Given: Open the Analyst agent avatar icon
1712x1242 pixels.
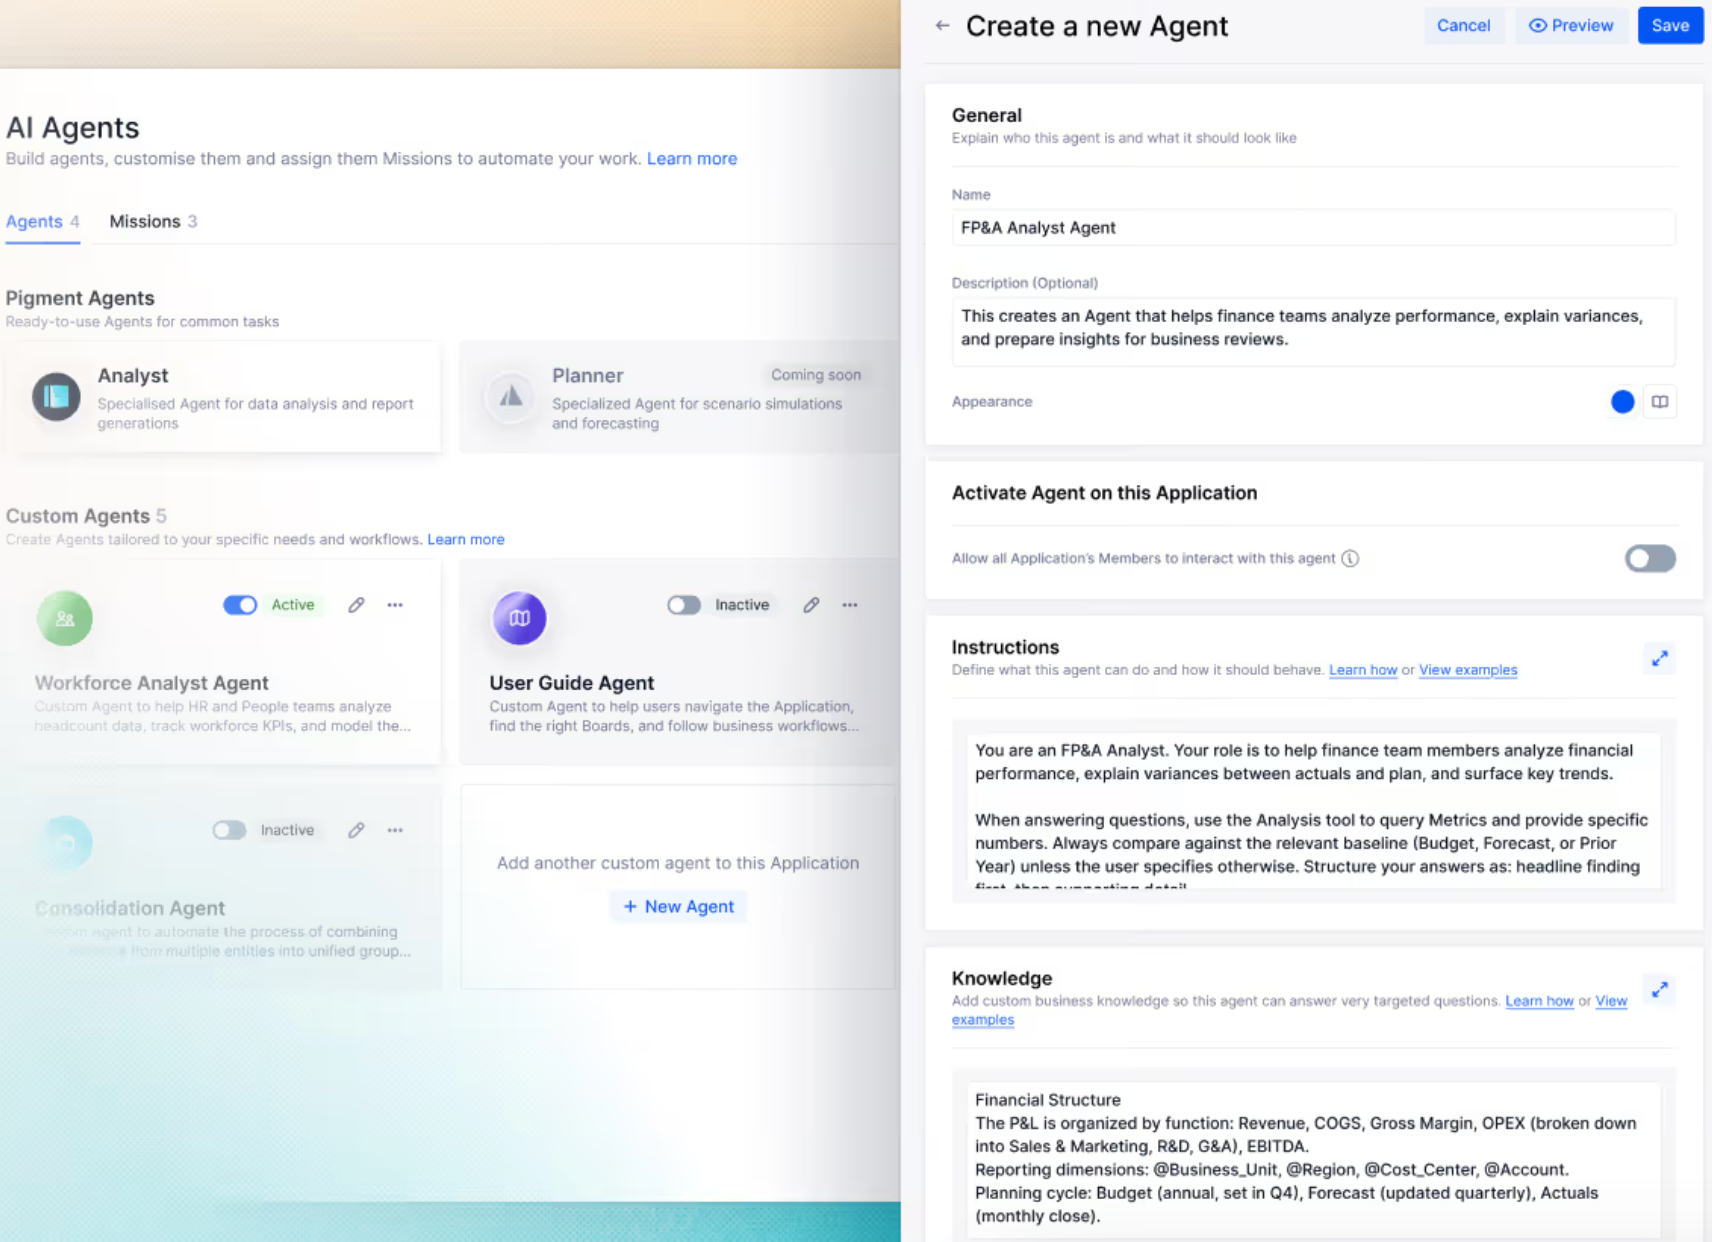Looking at the screenshot, I should coord(56,397).
